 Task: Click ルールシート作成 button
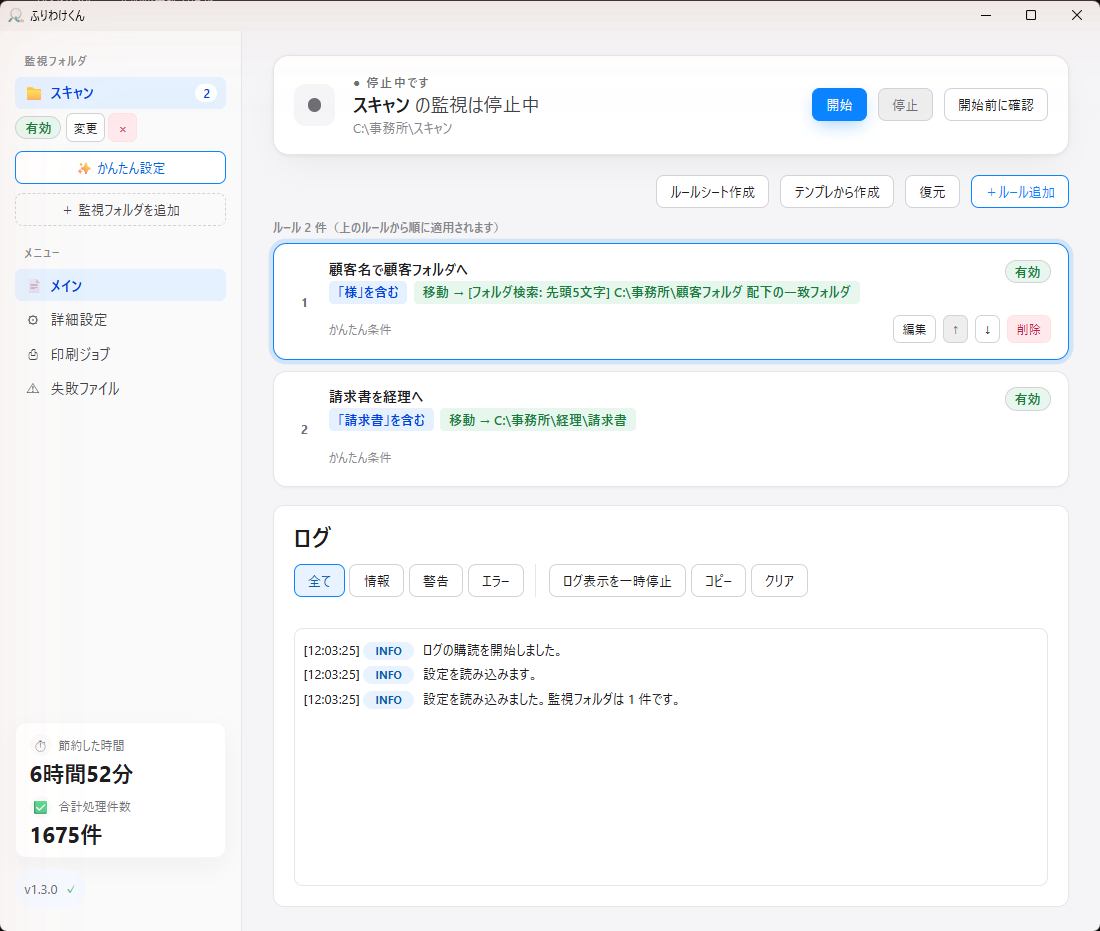coord(712,192)
